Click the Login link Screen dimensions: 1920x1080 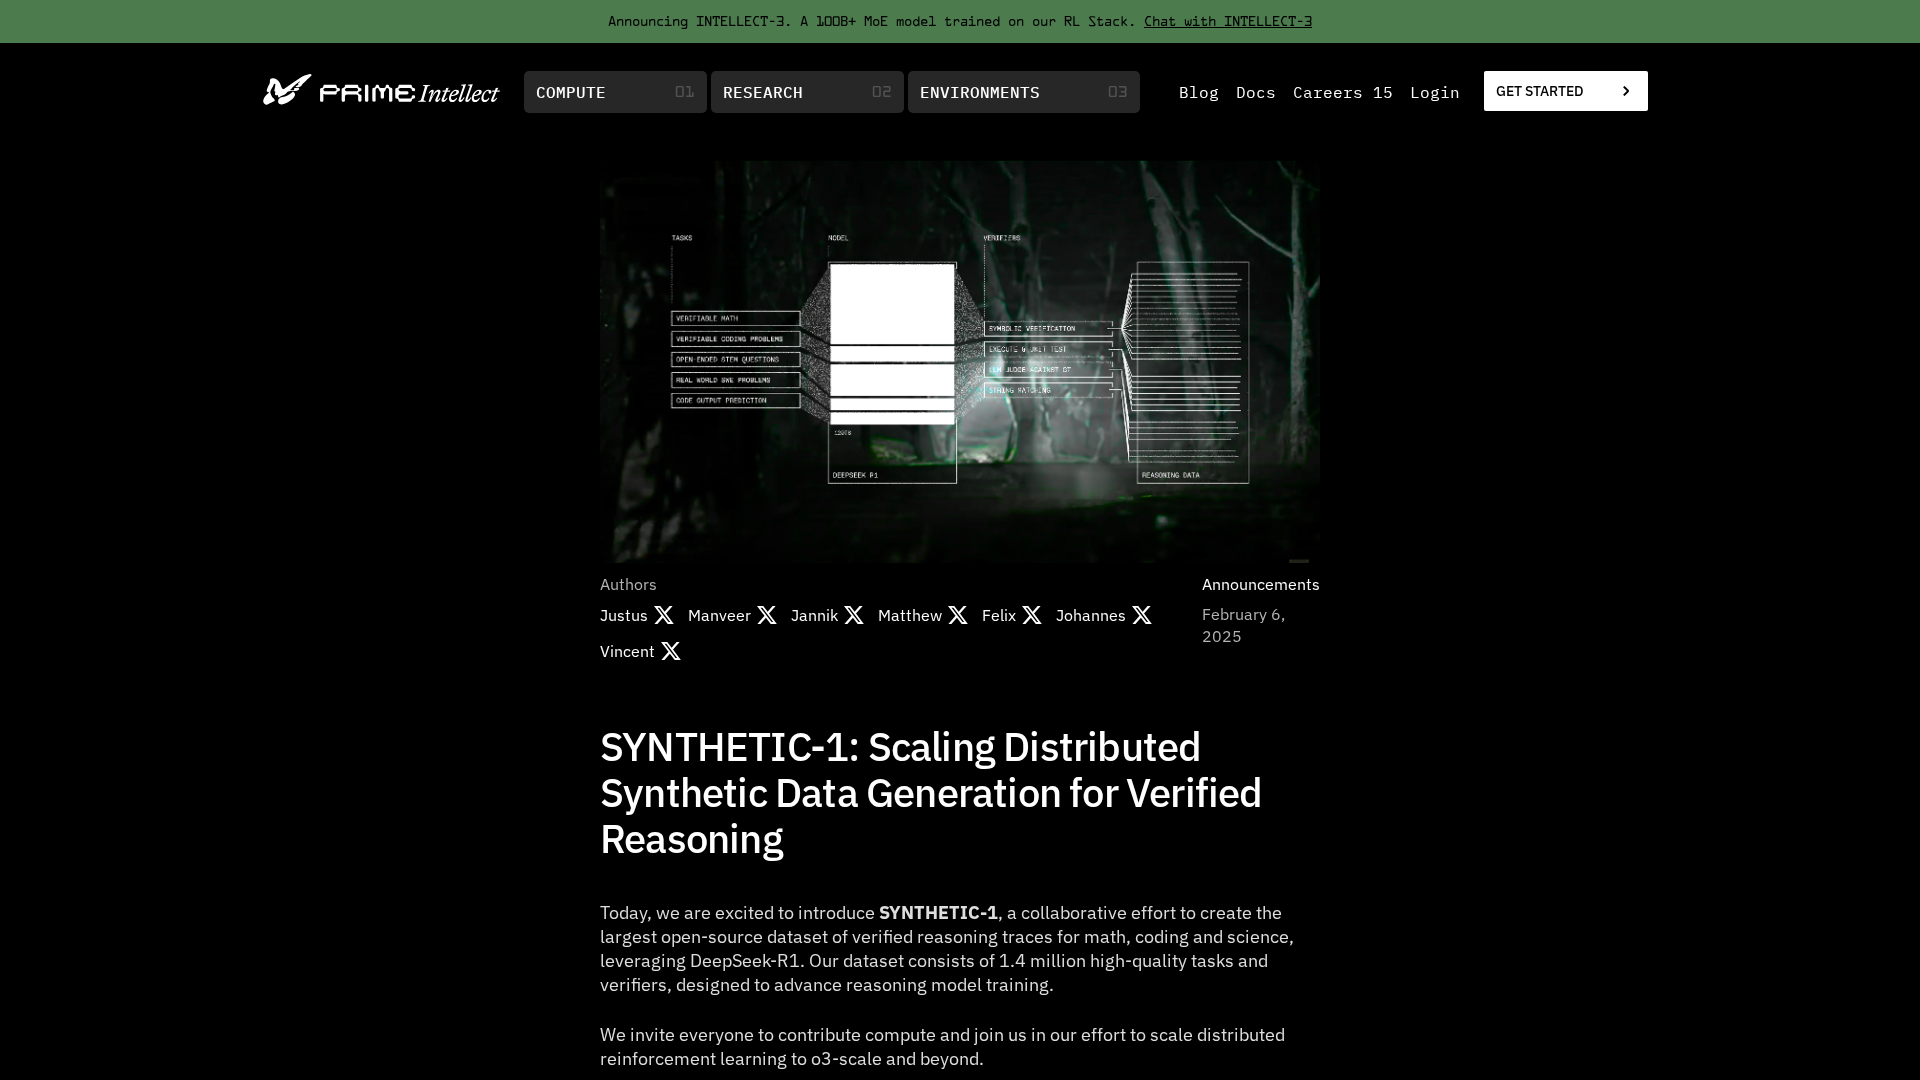tap(1434, 92)
